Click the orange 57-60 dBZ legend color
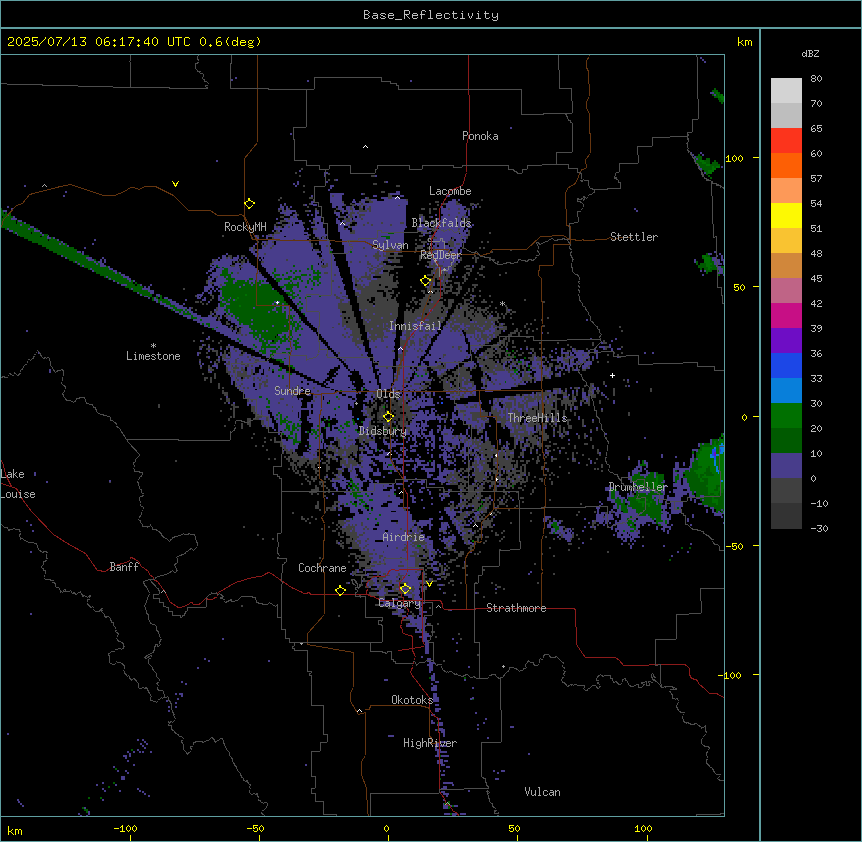 pos(786,165)
